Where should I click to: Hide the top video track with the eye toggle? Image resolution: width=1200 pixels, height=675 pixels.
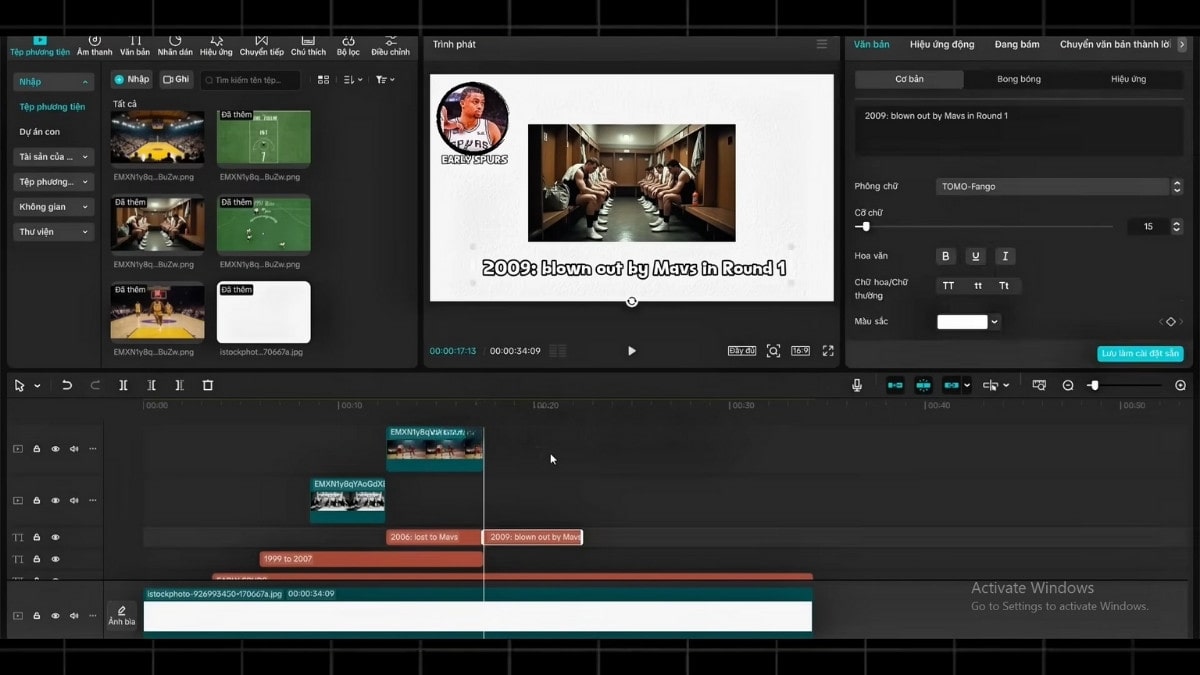pyautogui.click(x=54, y=448)
